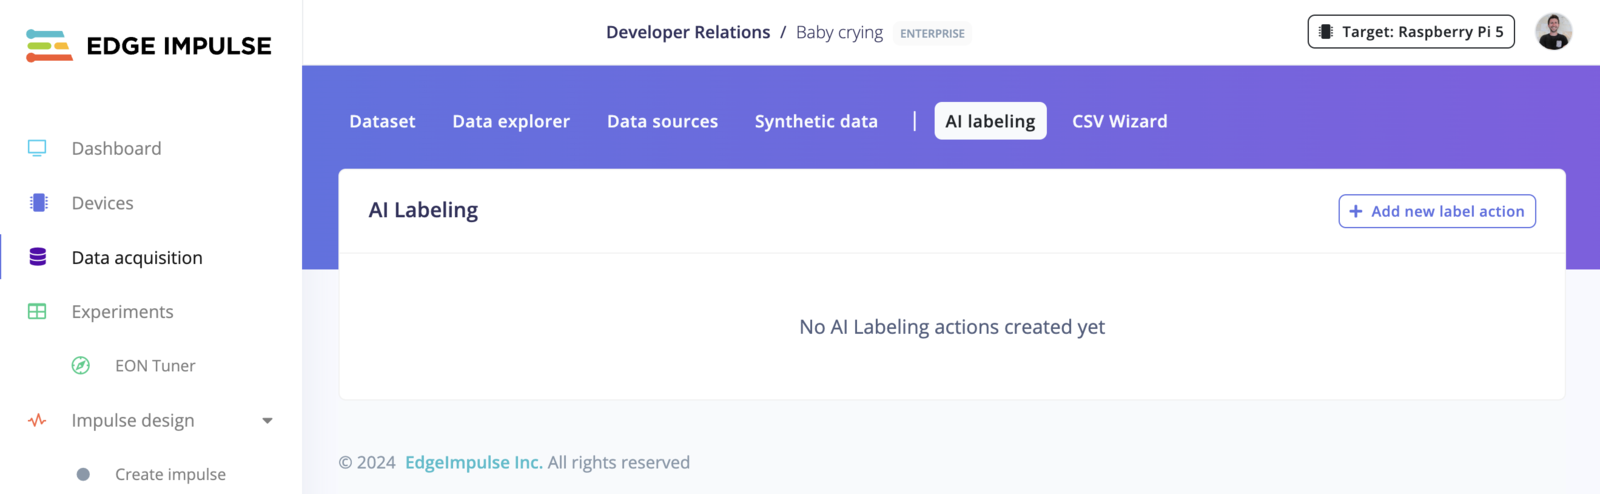1600x494 pixels.
Task: Open the EdgeImpulse Inc. footer link
Action: (x=473, y=462)
